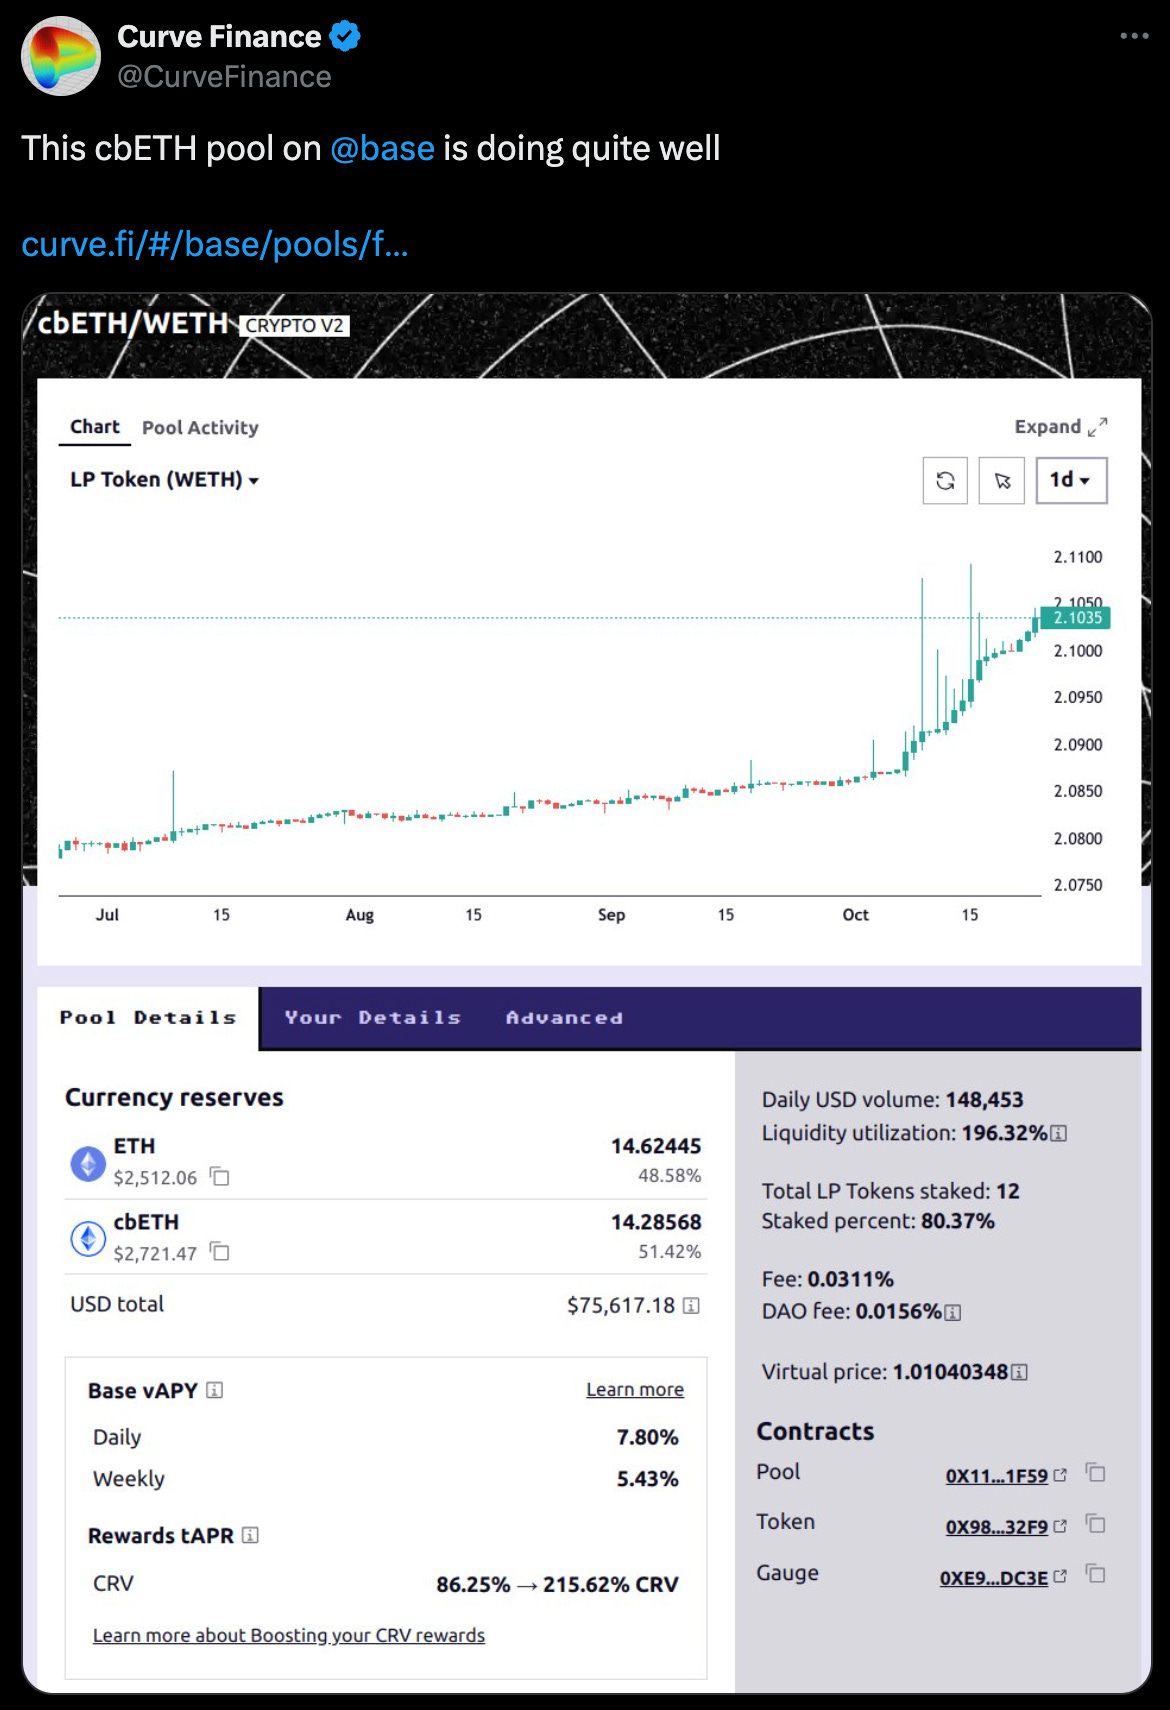Click the ETH price $2,512.06
This screenshot has width=1170, height=1710.
tap(155, 1178)
